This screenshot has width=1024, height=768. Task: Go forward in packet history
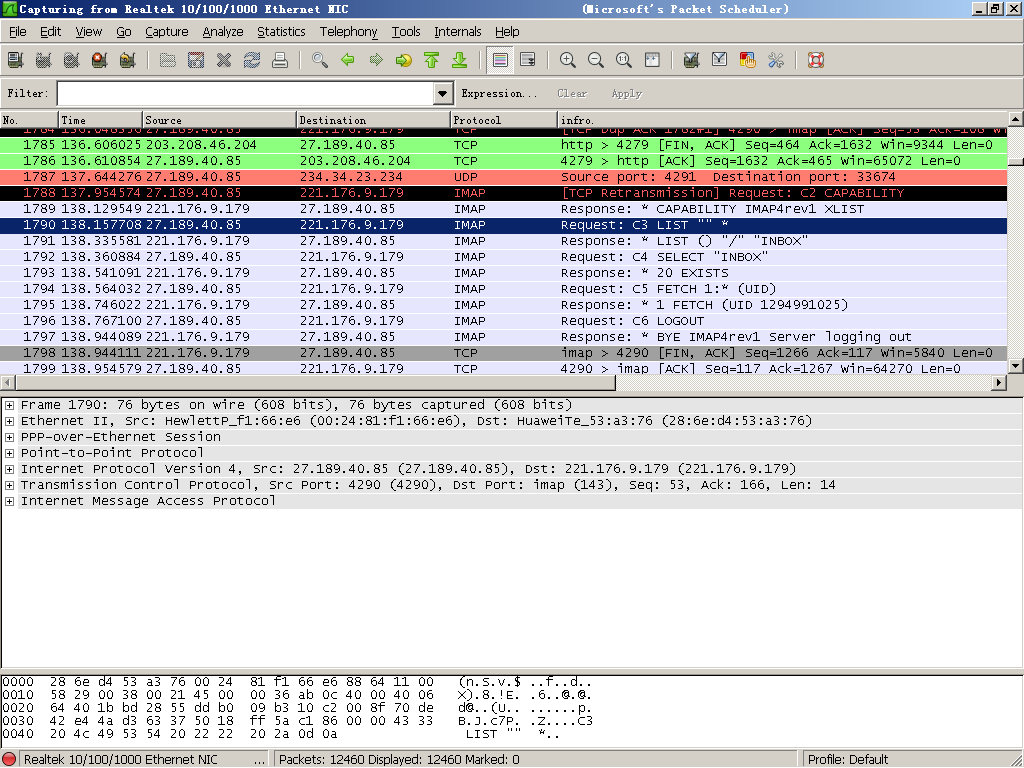point(376,60)
